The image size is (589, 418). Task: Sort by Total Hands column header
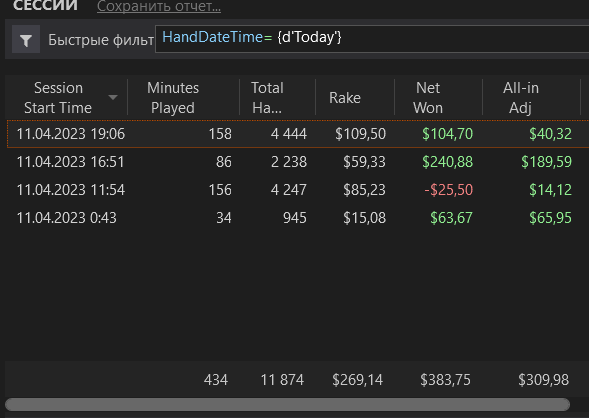(267, 98)
